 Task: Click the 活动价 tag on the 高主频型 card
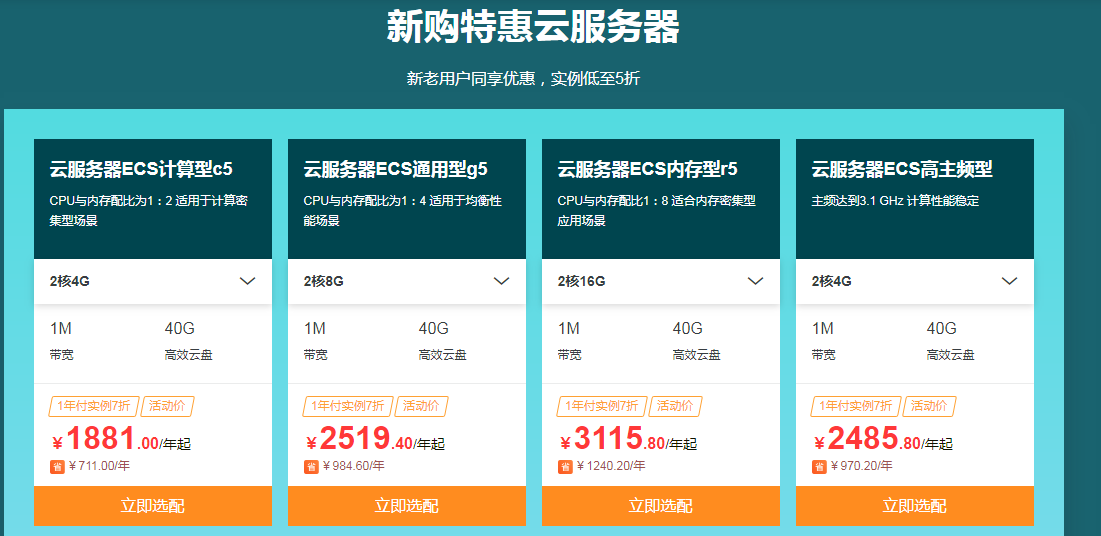pyautogui.click(x=930, y=406)
